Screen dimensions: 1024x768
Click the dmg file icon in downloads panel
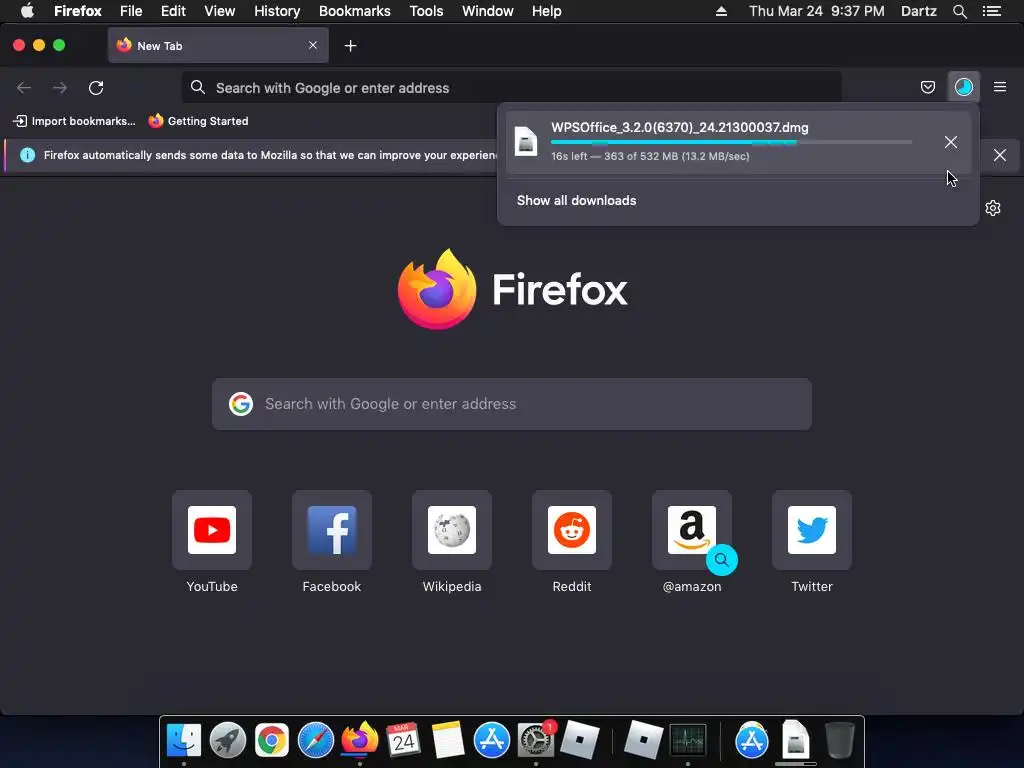coord(526,142)
